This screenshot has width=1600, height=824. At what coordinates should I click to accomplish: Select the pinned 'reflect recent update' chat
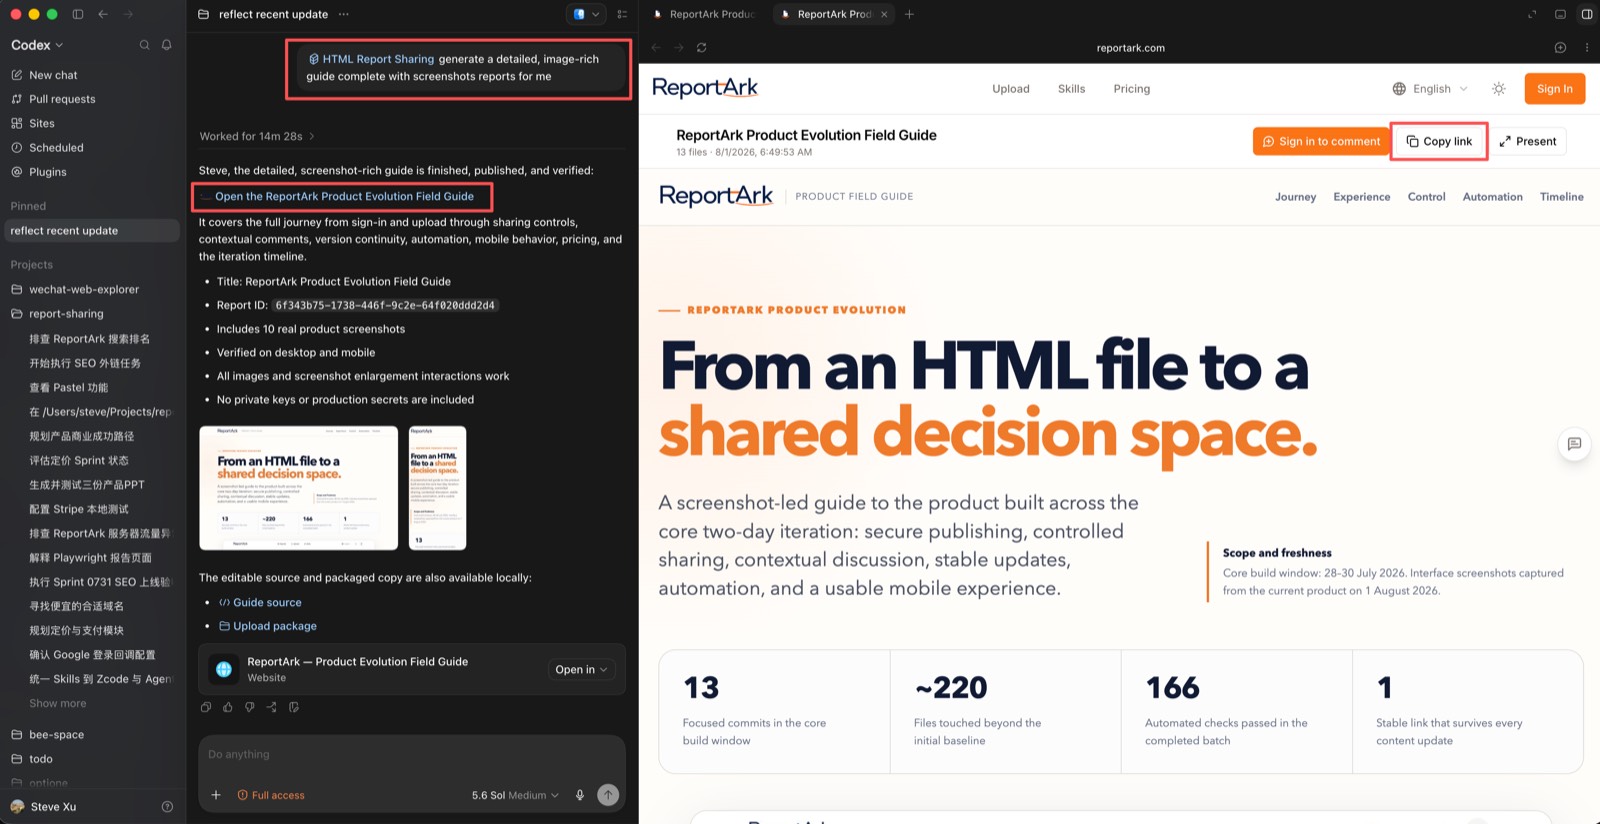92,231
